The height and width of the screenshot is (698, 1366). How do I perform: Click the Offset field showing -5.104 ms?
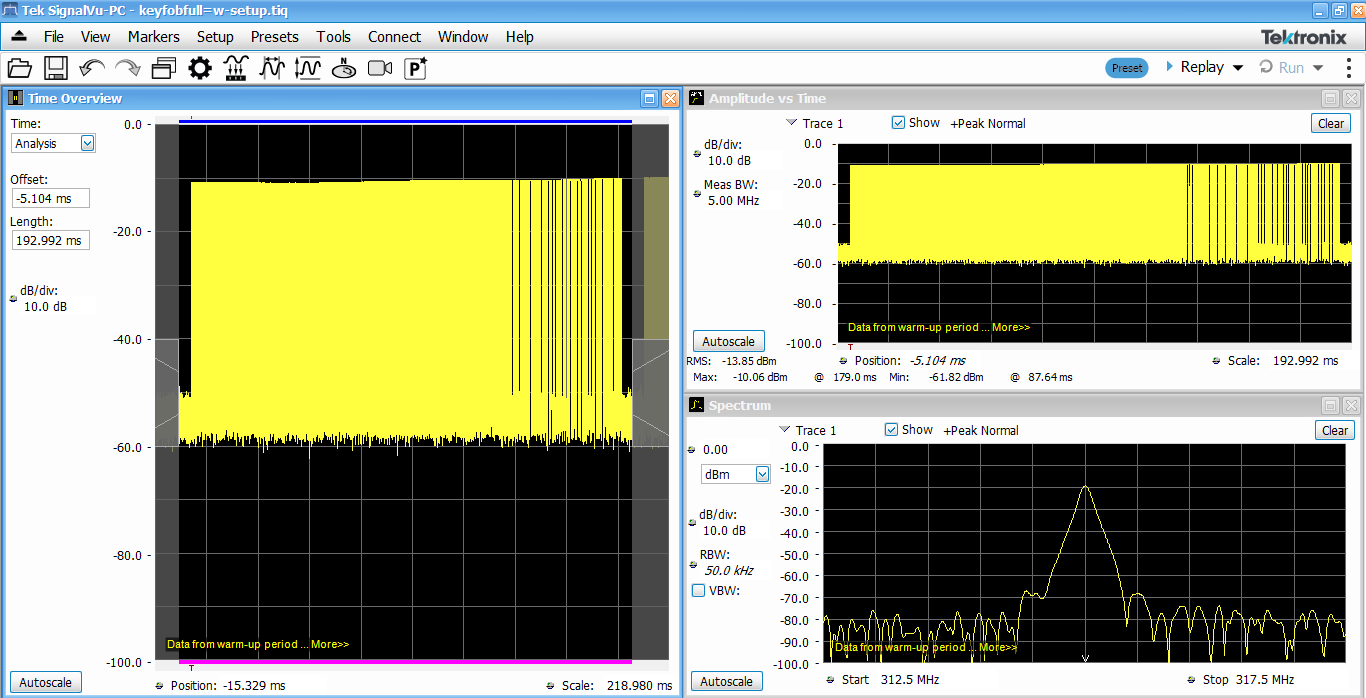pyautogui.click(x=50, y=198)
